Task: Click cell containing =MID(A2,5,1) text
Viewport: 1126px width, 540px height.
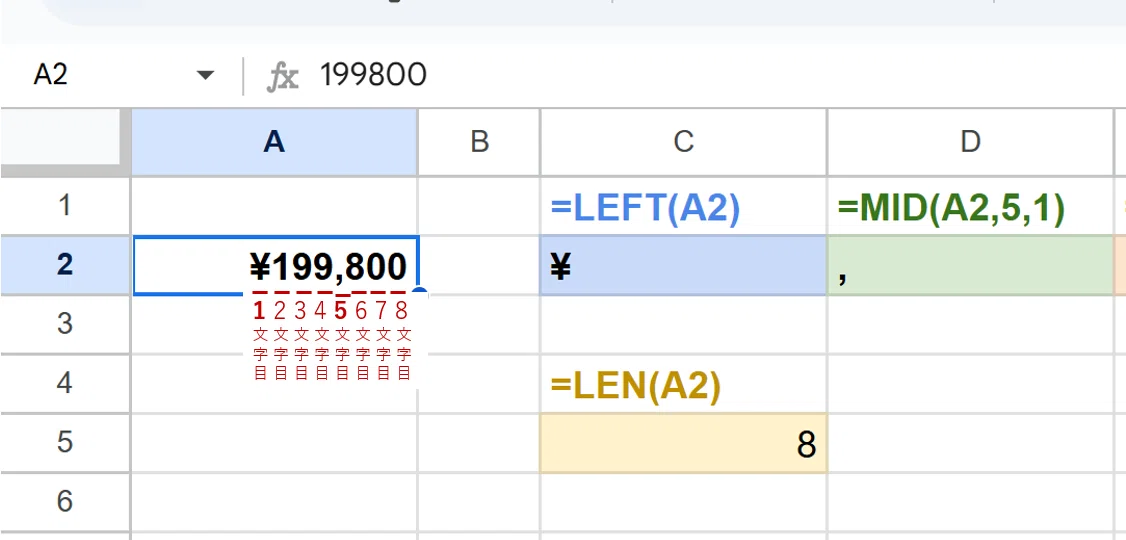Action: tap(970, 206)
